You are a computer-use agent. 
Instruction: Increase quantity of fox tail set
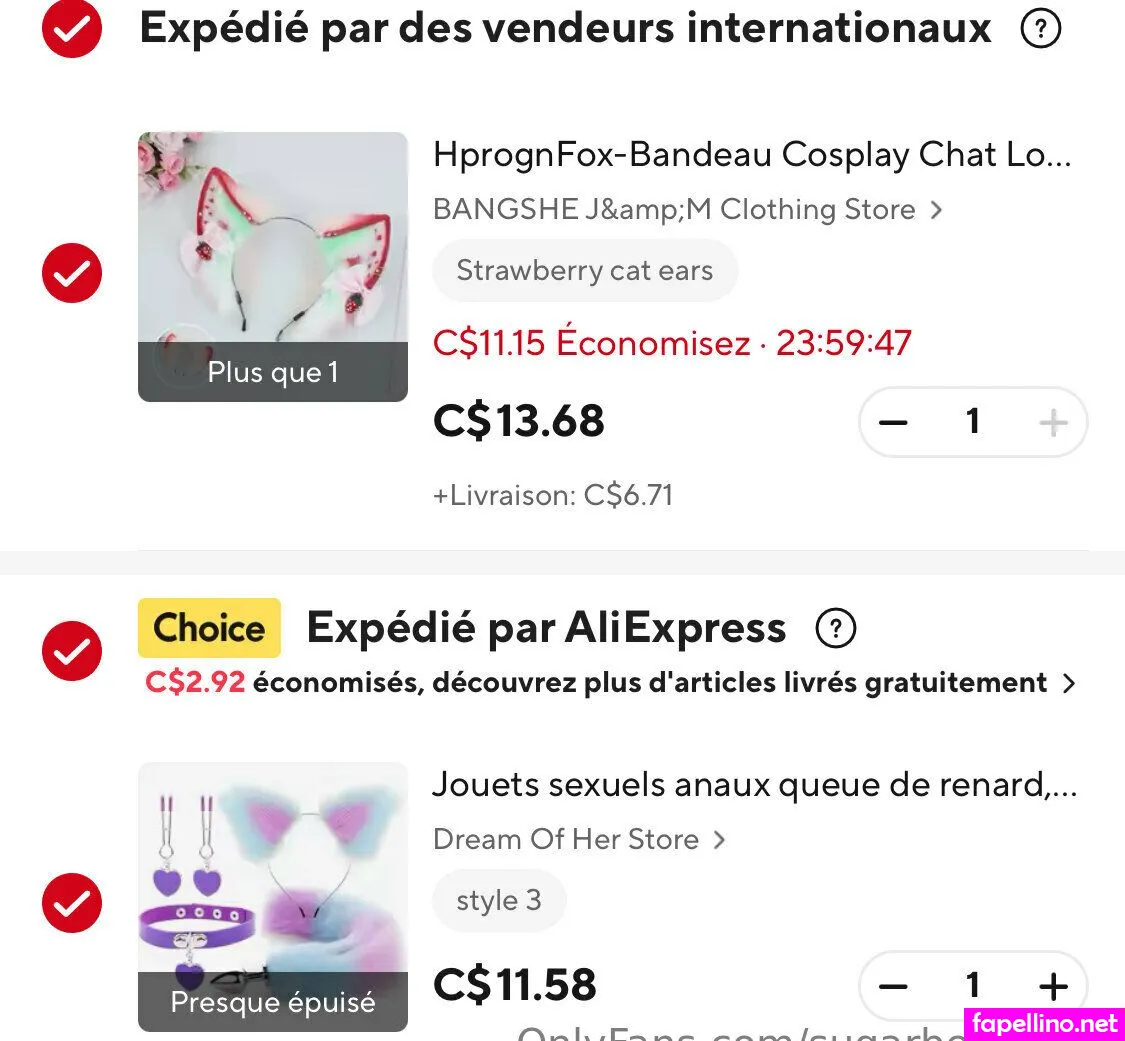tap(1053, 987)
